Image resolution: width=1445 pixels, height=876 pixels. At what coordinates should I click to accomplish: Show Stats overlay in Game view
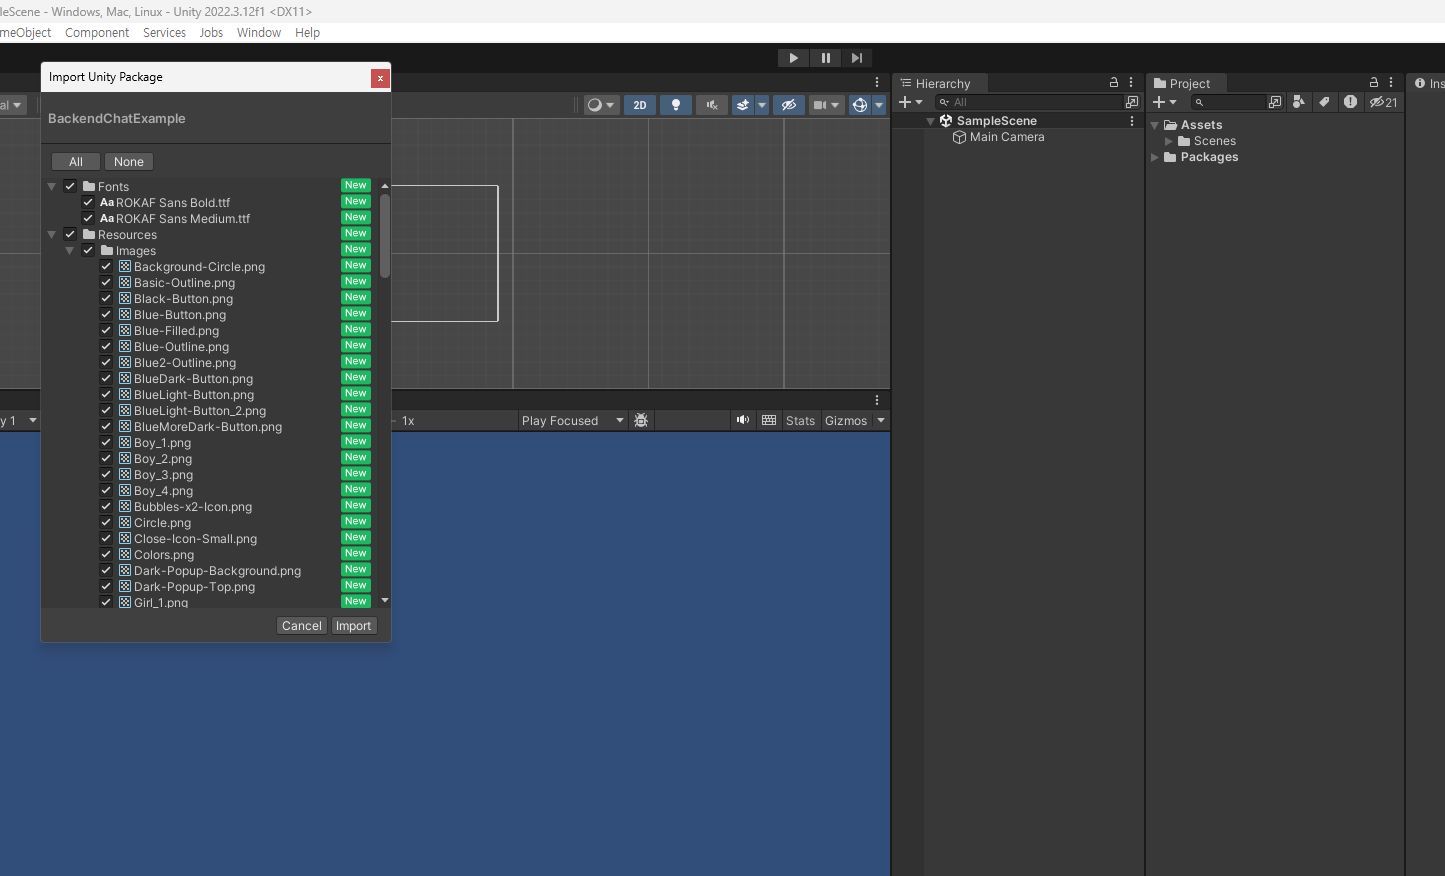[x=800, y=421]
